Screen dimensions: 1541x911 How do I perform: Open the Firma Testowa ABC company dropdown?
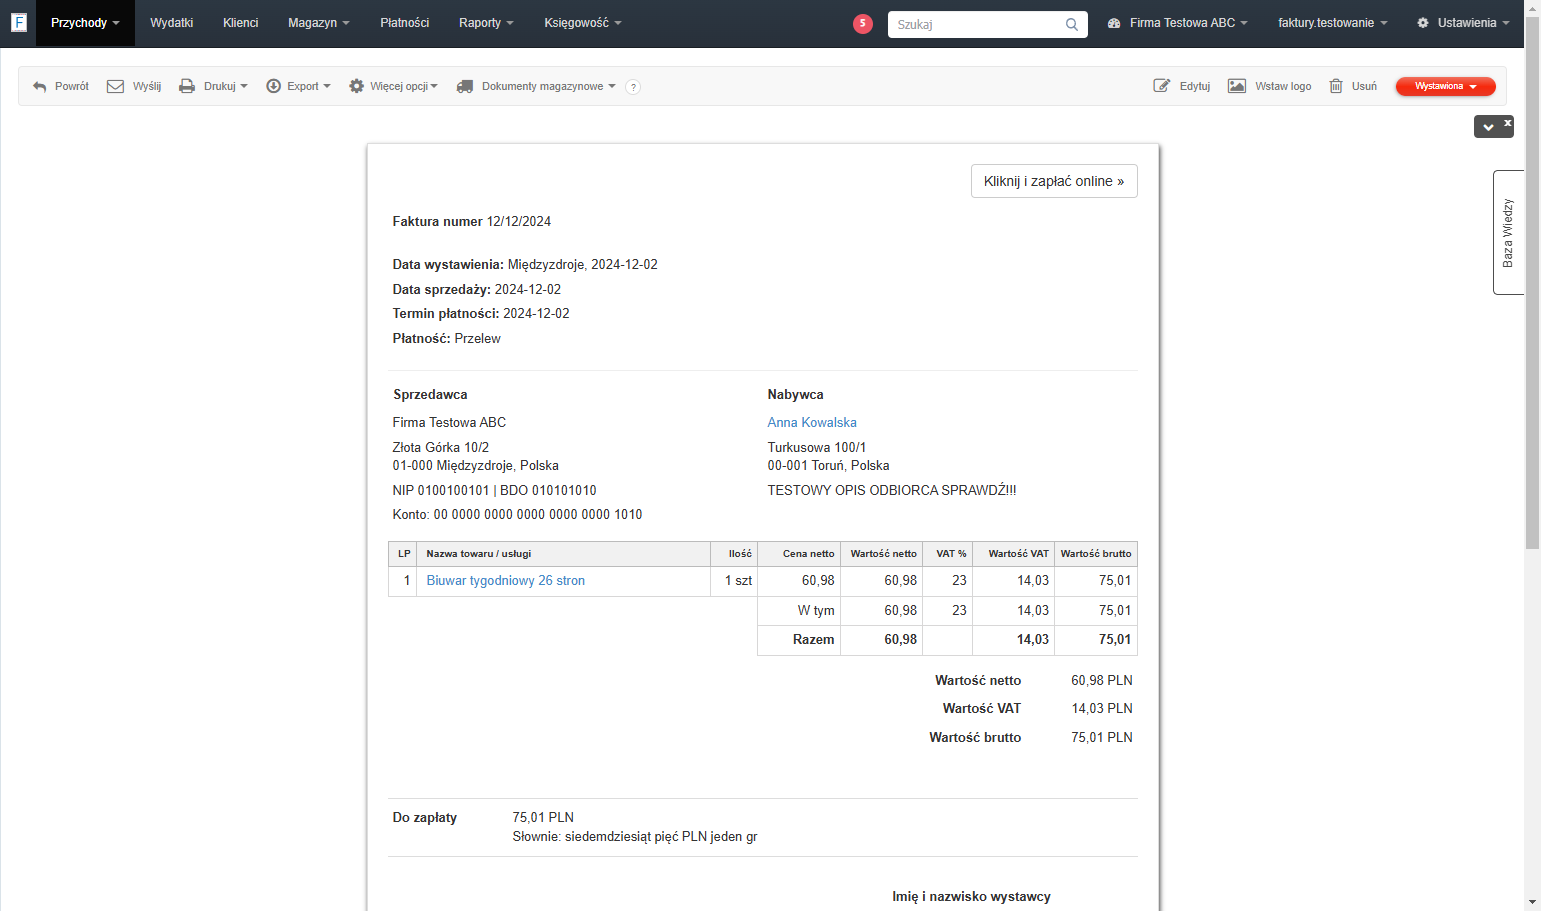point(1178,23)
